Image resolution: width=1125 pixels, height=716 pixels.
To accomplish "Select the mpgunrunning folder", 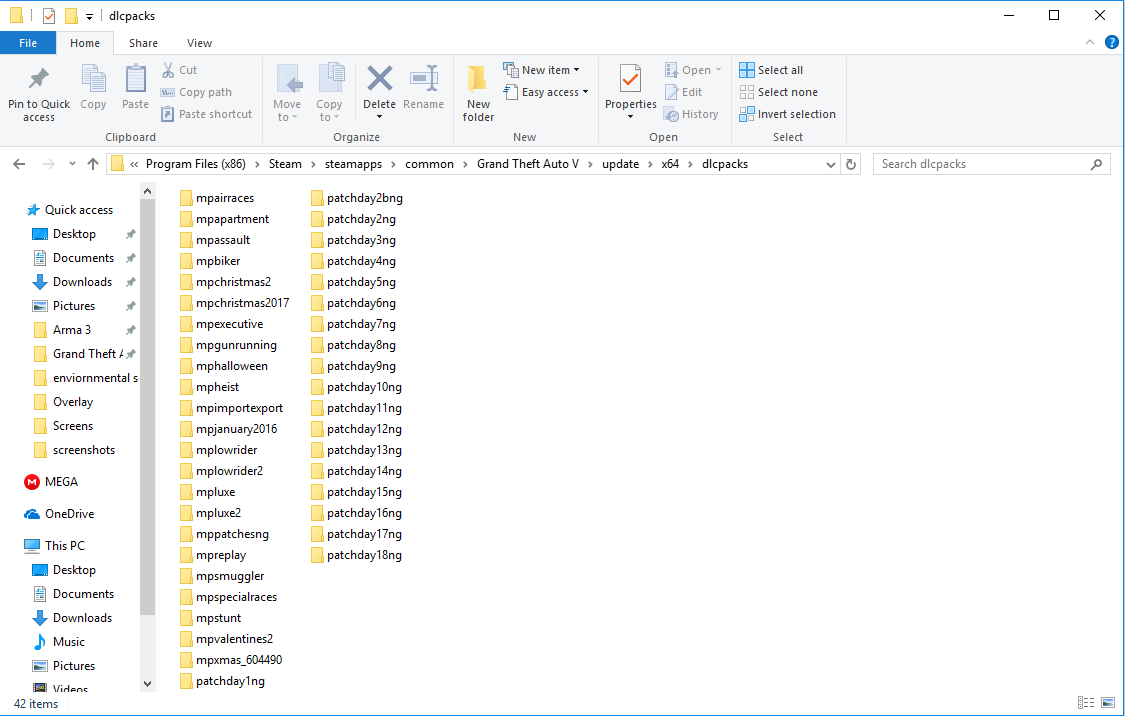I will pos(228,345).
